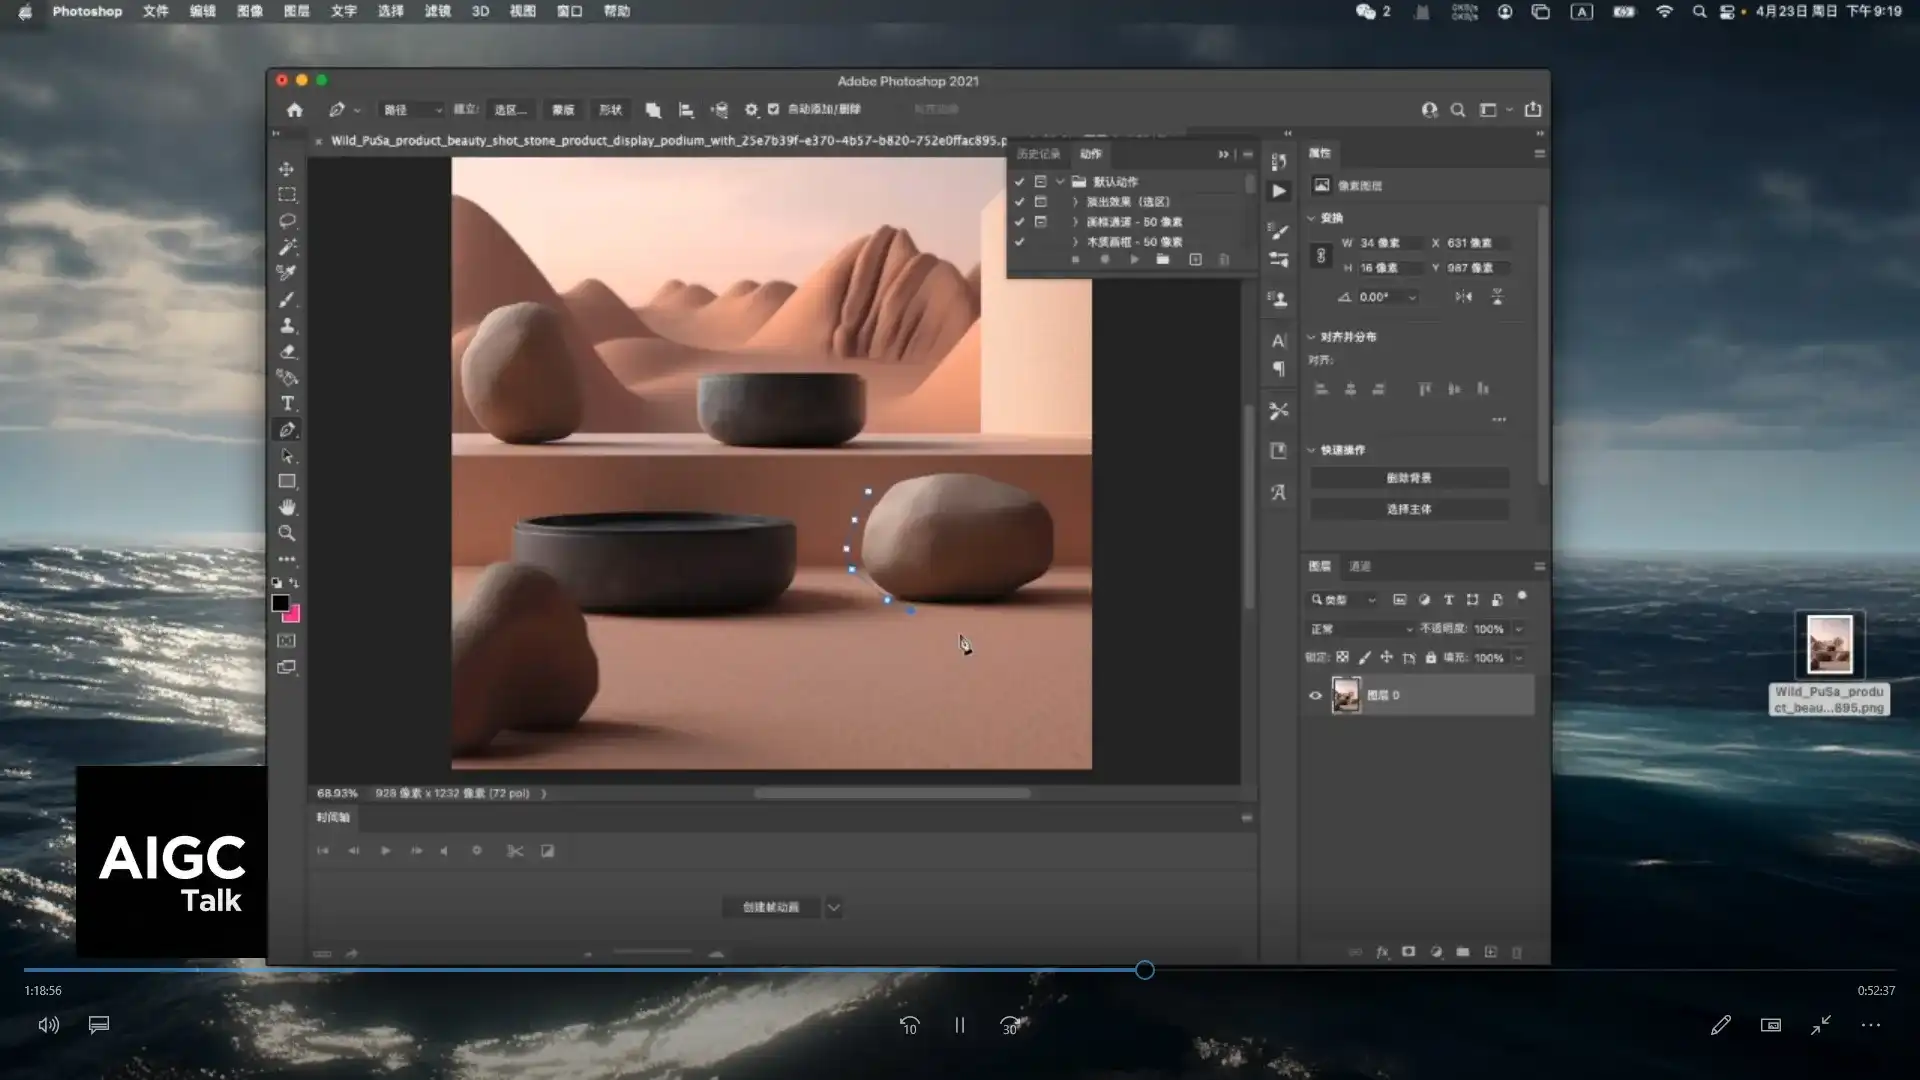Toggle the 自动添加/删除 checkbox
The image size is (1920, 1080).
[x=773, y=109]
